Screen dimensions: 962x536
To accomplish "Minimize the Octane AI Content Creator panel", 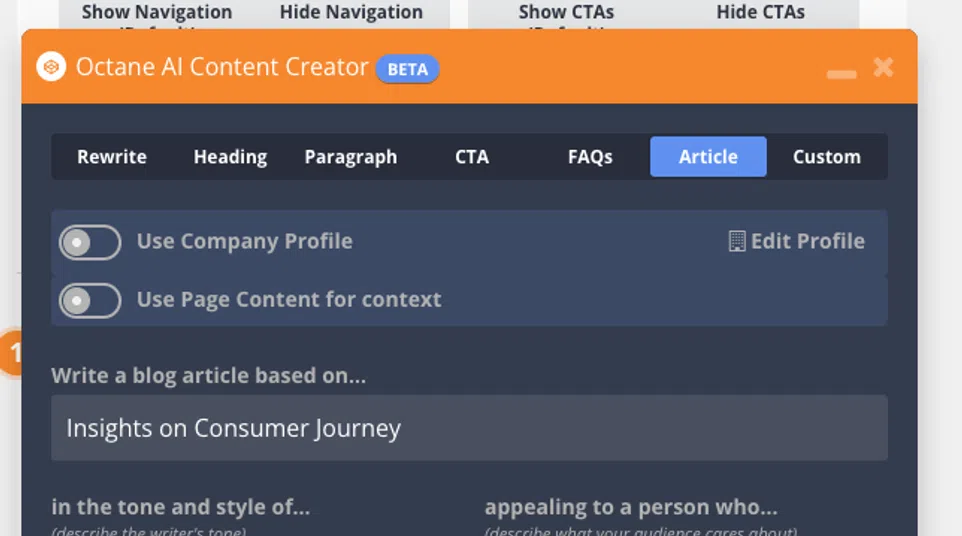I will click(841, 74).
